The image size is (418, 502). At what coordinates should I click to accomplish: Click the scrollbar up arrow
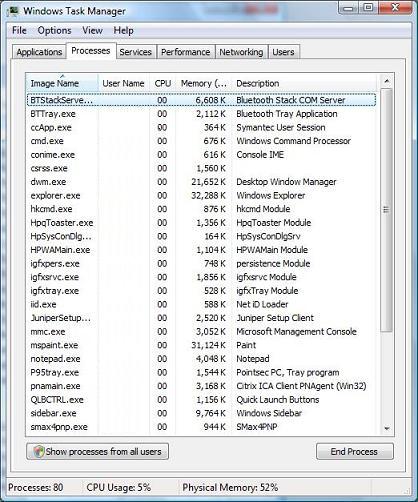(387, 81)
